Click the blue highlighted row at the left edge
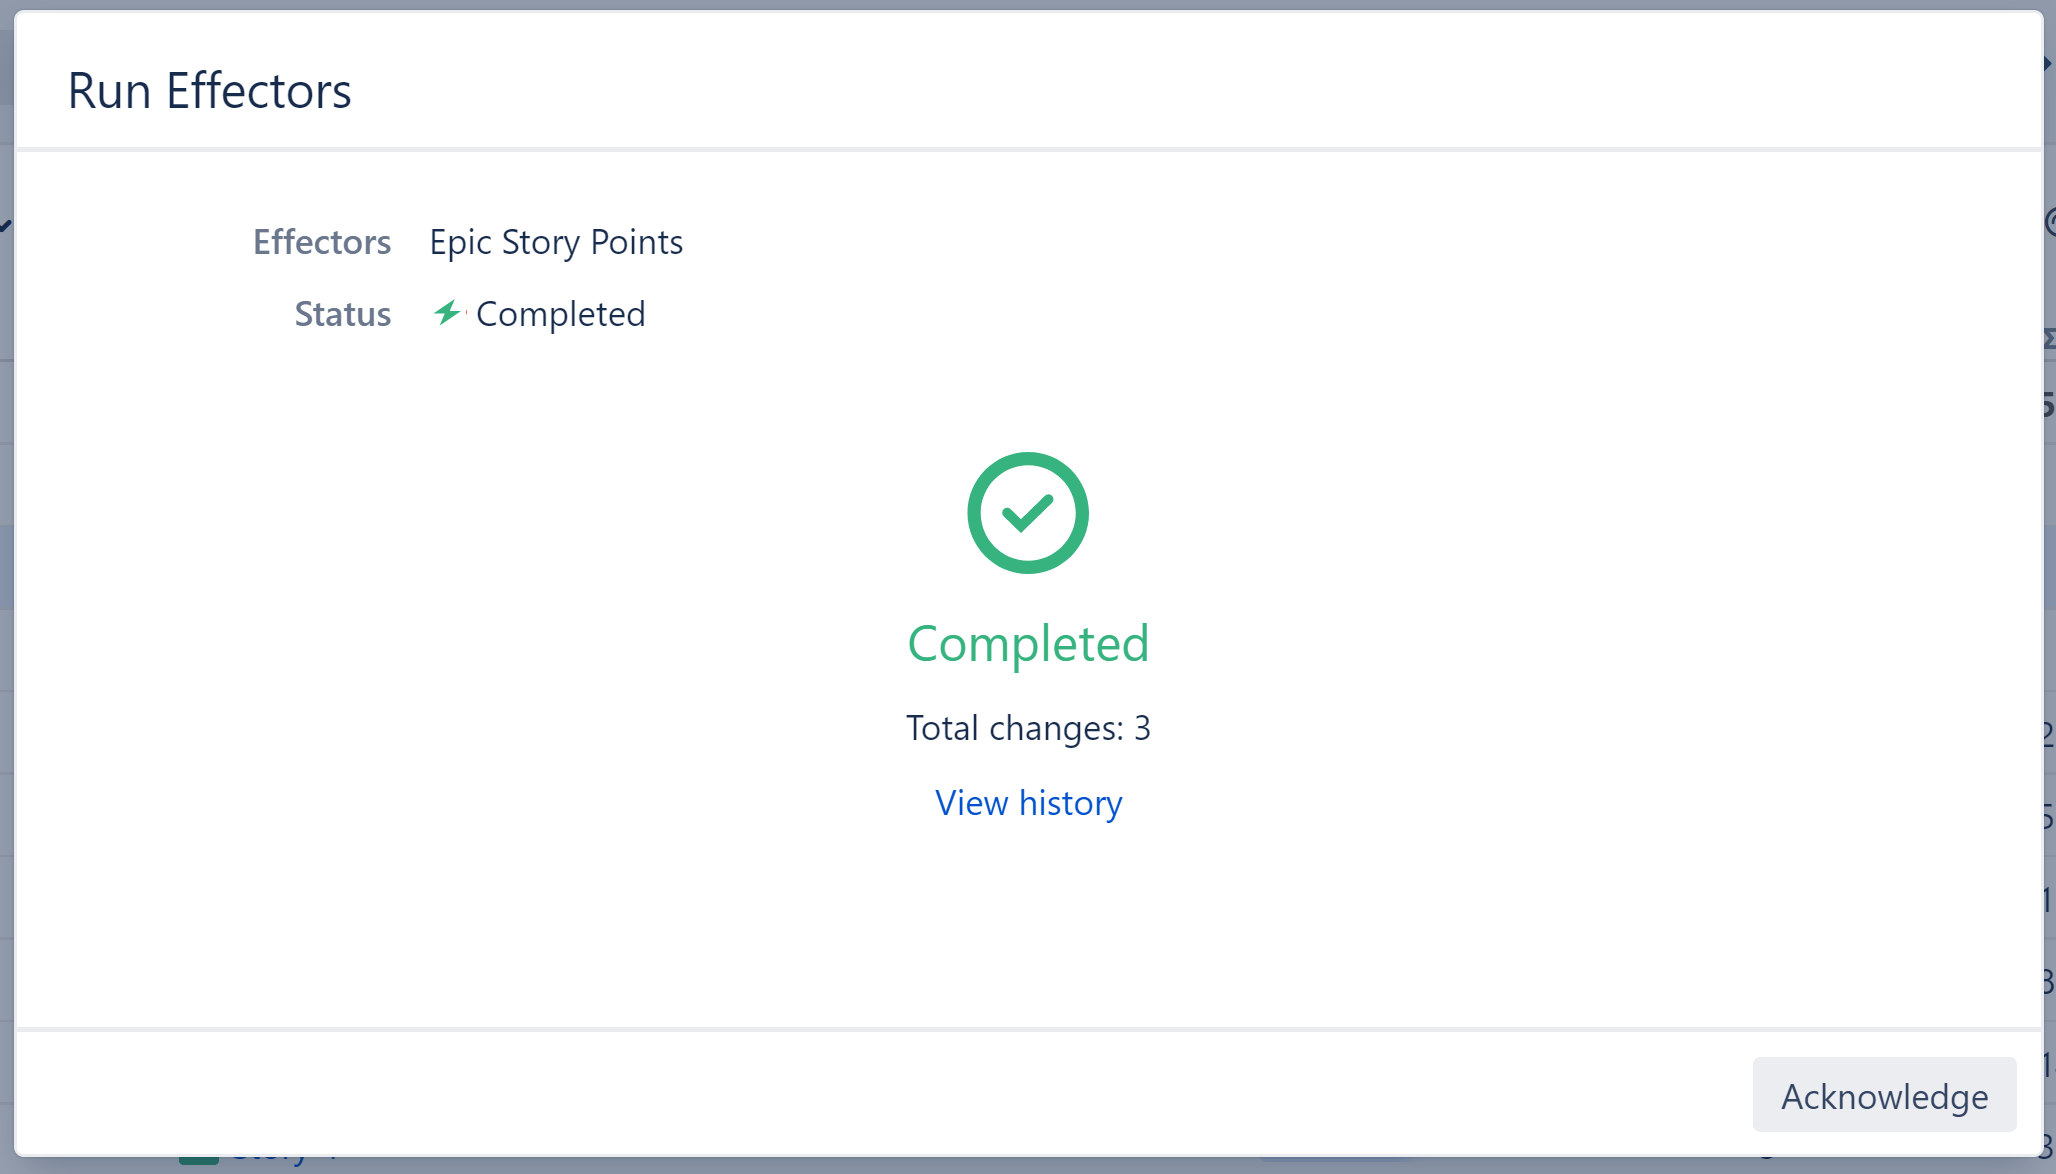 [x=6, y=567]
